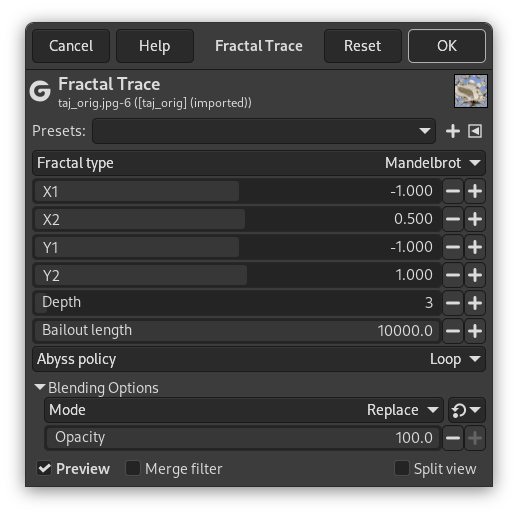Increase the Y1 value

pyautogui.click(x=475, y=247)
